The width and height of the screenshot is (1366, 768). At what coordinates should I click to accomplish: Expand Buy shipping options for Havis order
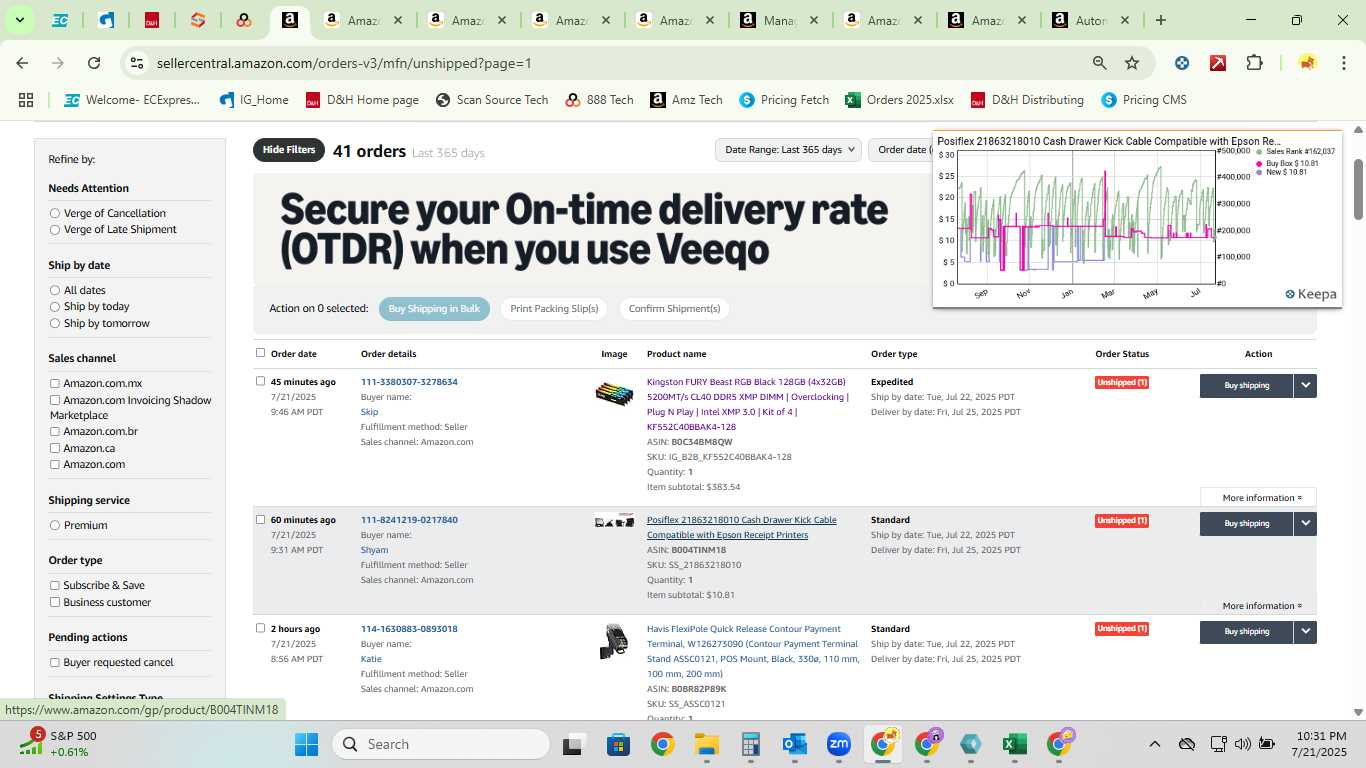coord(1305,632)
